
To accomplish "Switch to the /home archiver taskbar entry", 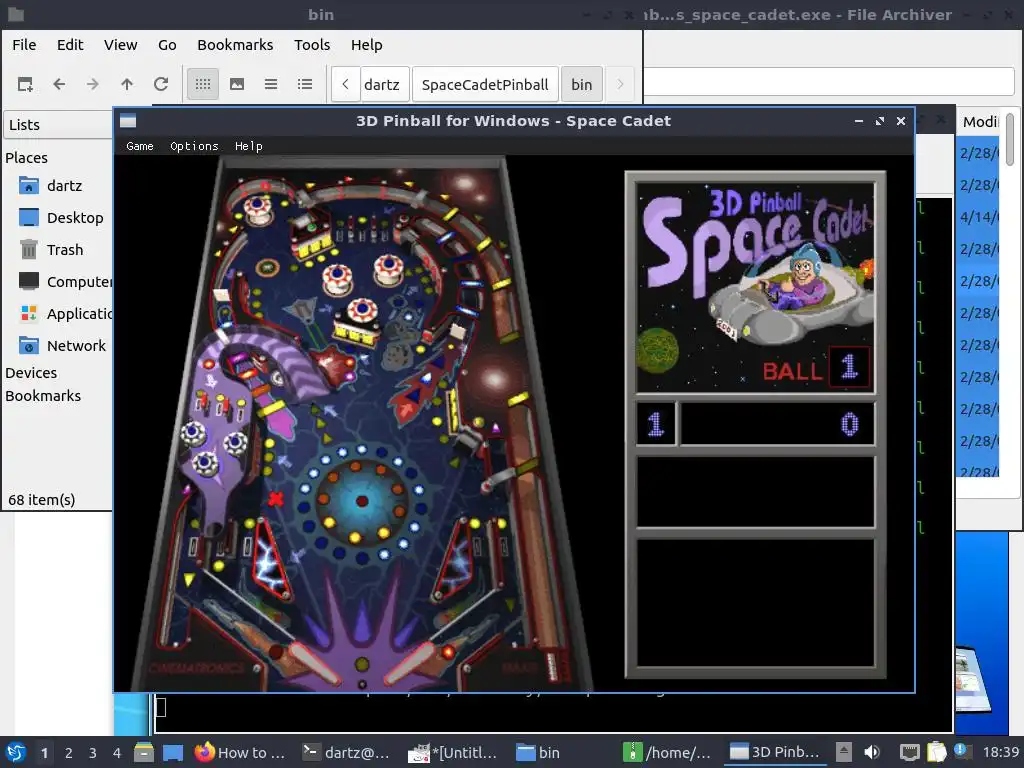I will click(667, 752).
